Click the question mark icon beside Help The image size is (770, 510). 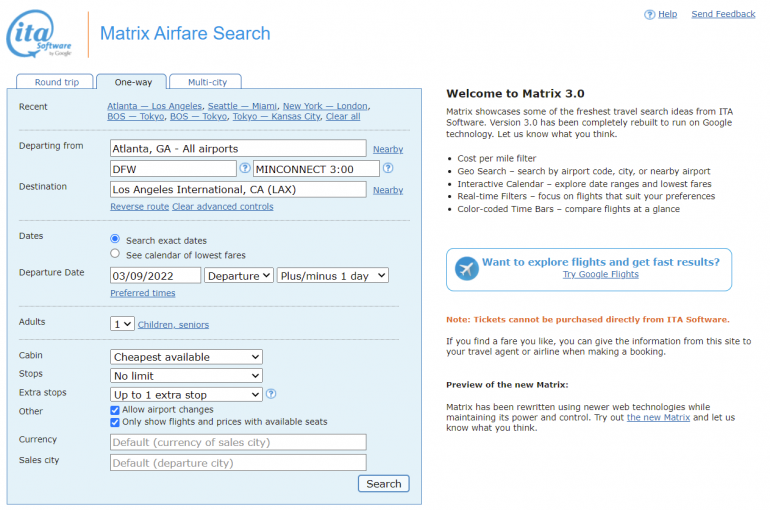pos(649,14)
